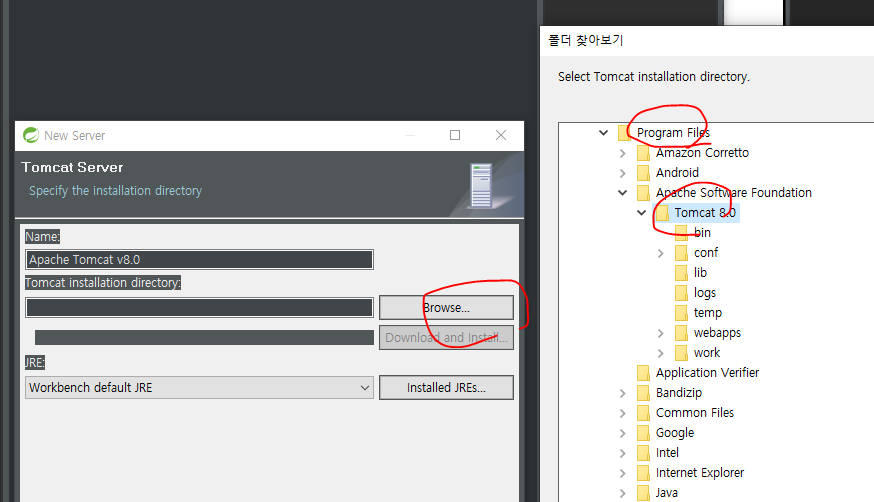874x502 pixels.
Task: Select the Amazon Corretto folder
Action: pyautogui.click(x=702, y=153)
